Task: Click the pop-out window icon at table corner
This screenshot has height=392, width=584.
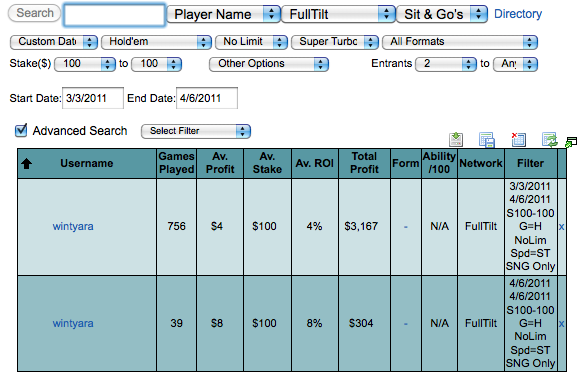Action: (571, 142)
